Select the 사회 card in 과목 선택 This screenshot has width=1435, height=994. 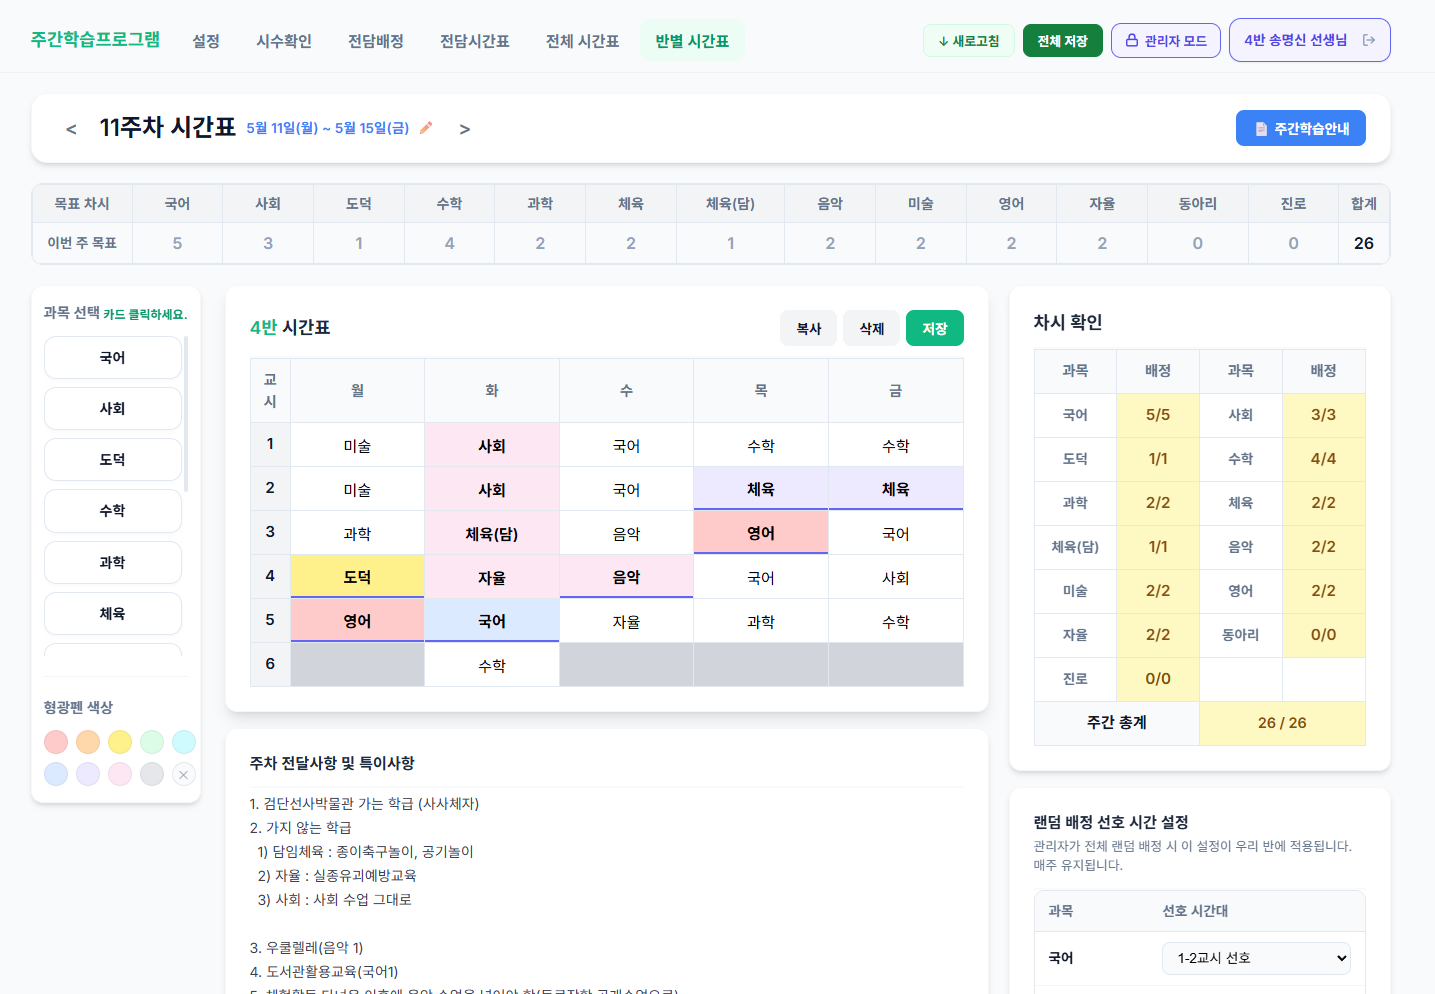pos(113,409)
